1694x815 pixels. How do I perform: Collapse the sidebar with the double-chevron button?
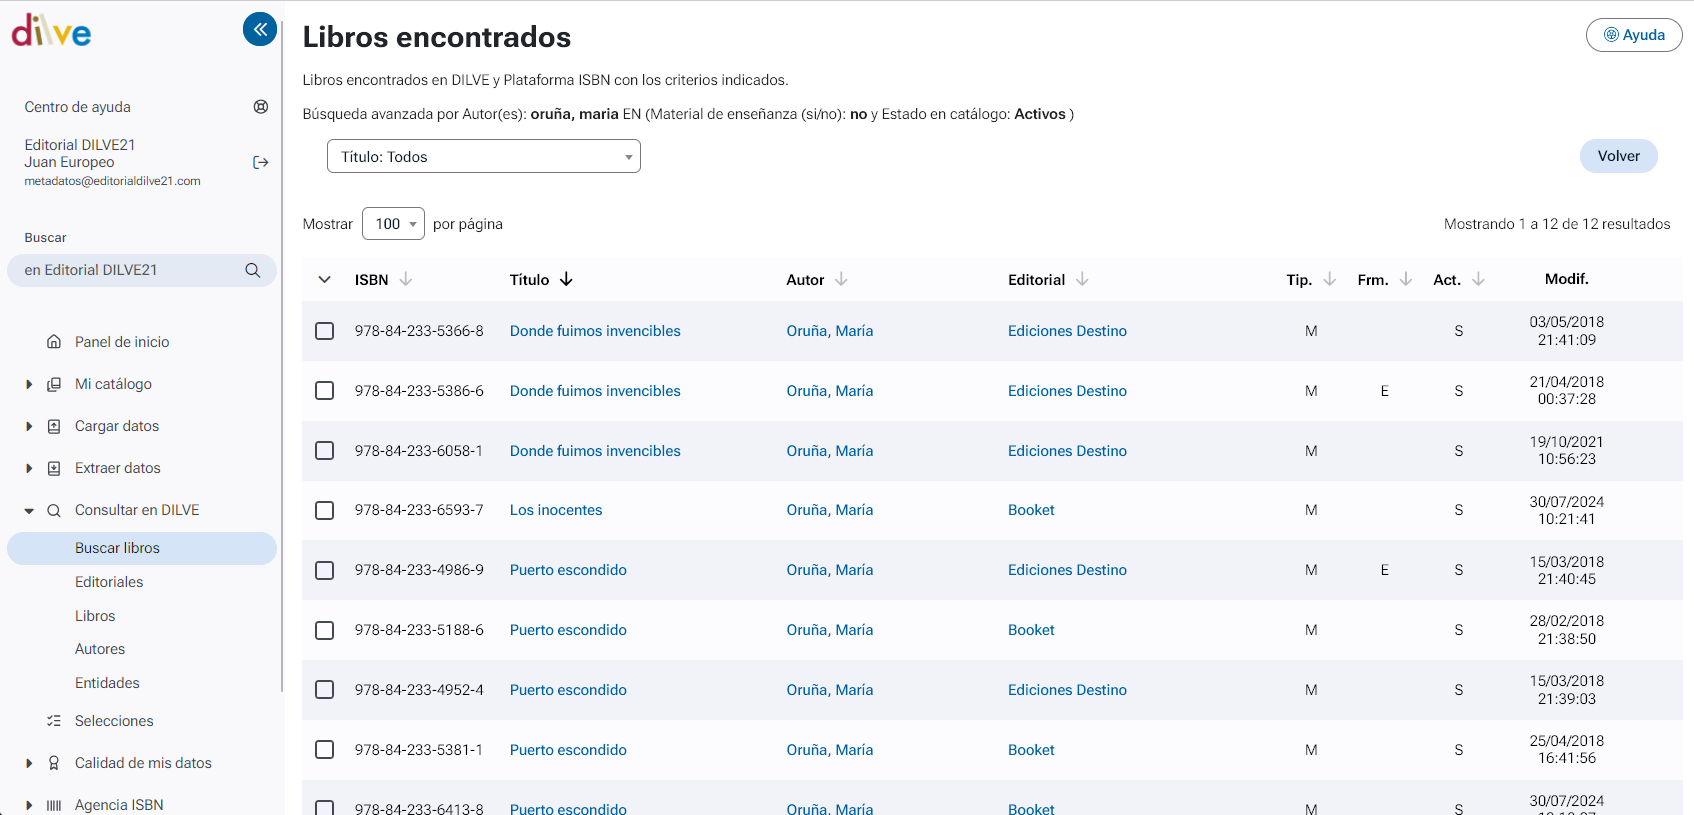tap(260, 29)
